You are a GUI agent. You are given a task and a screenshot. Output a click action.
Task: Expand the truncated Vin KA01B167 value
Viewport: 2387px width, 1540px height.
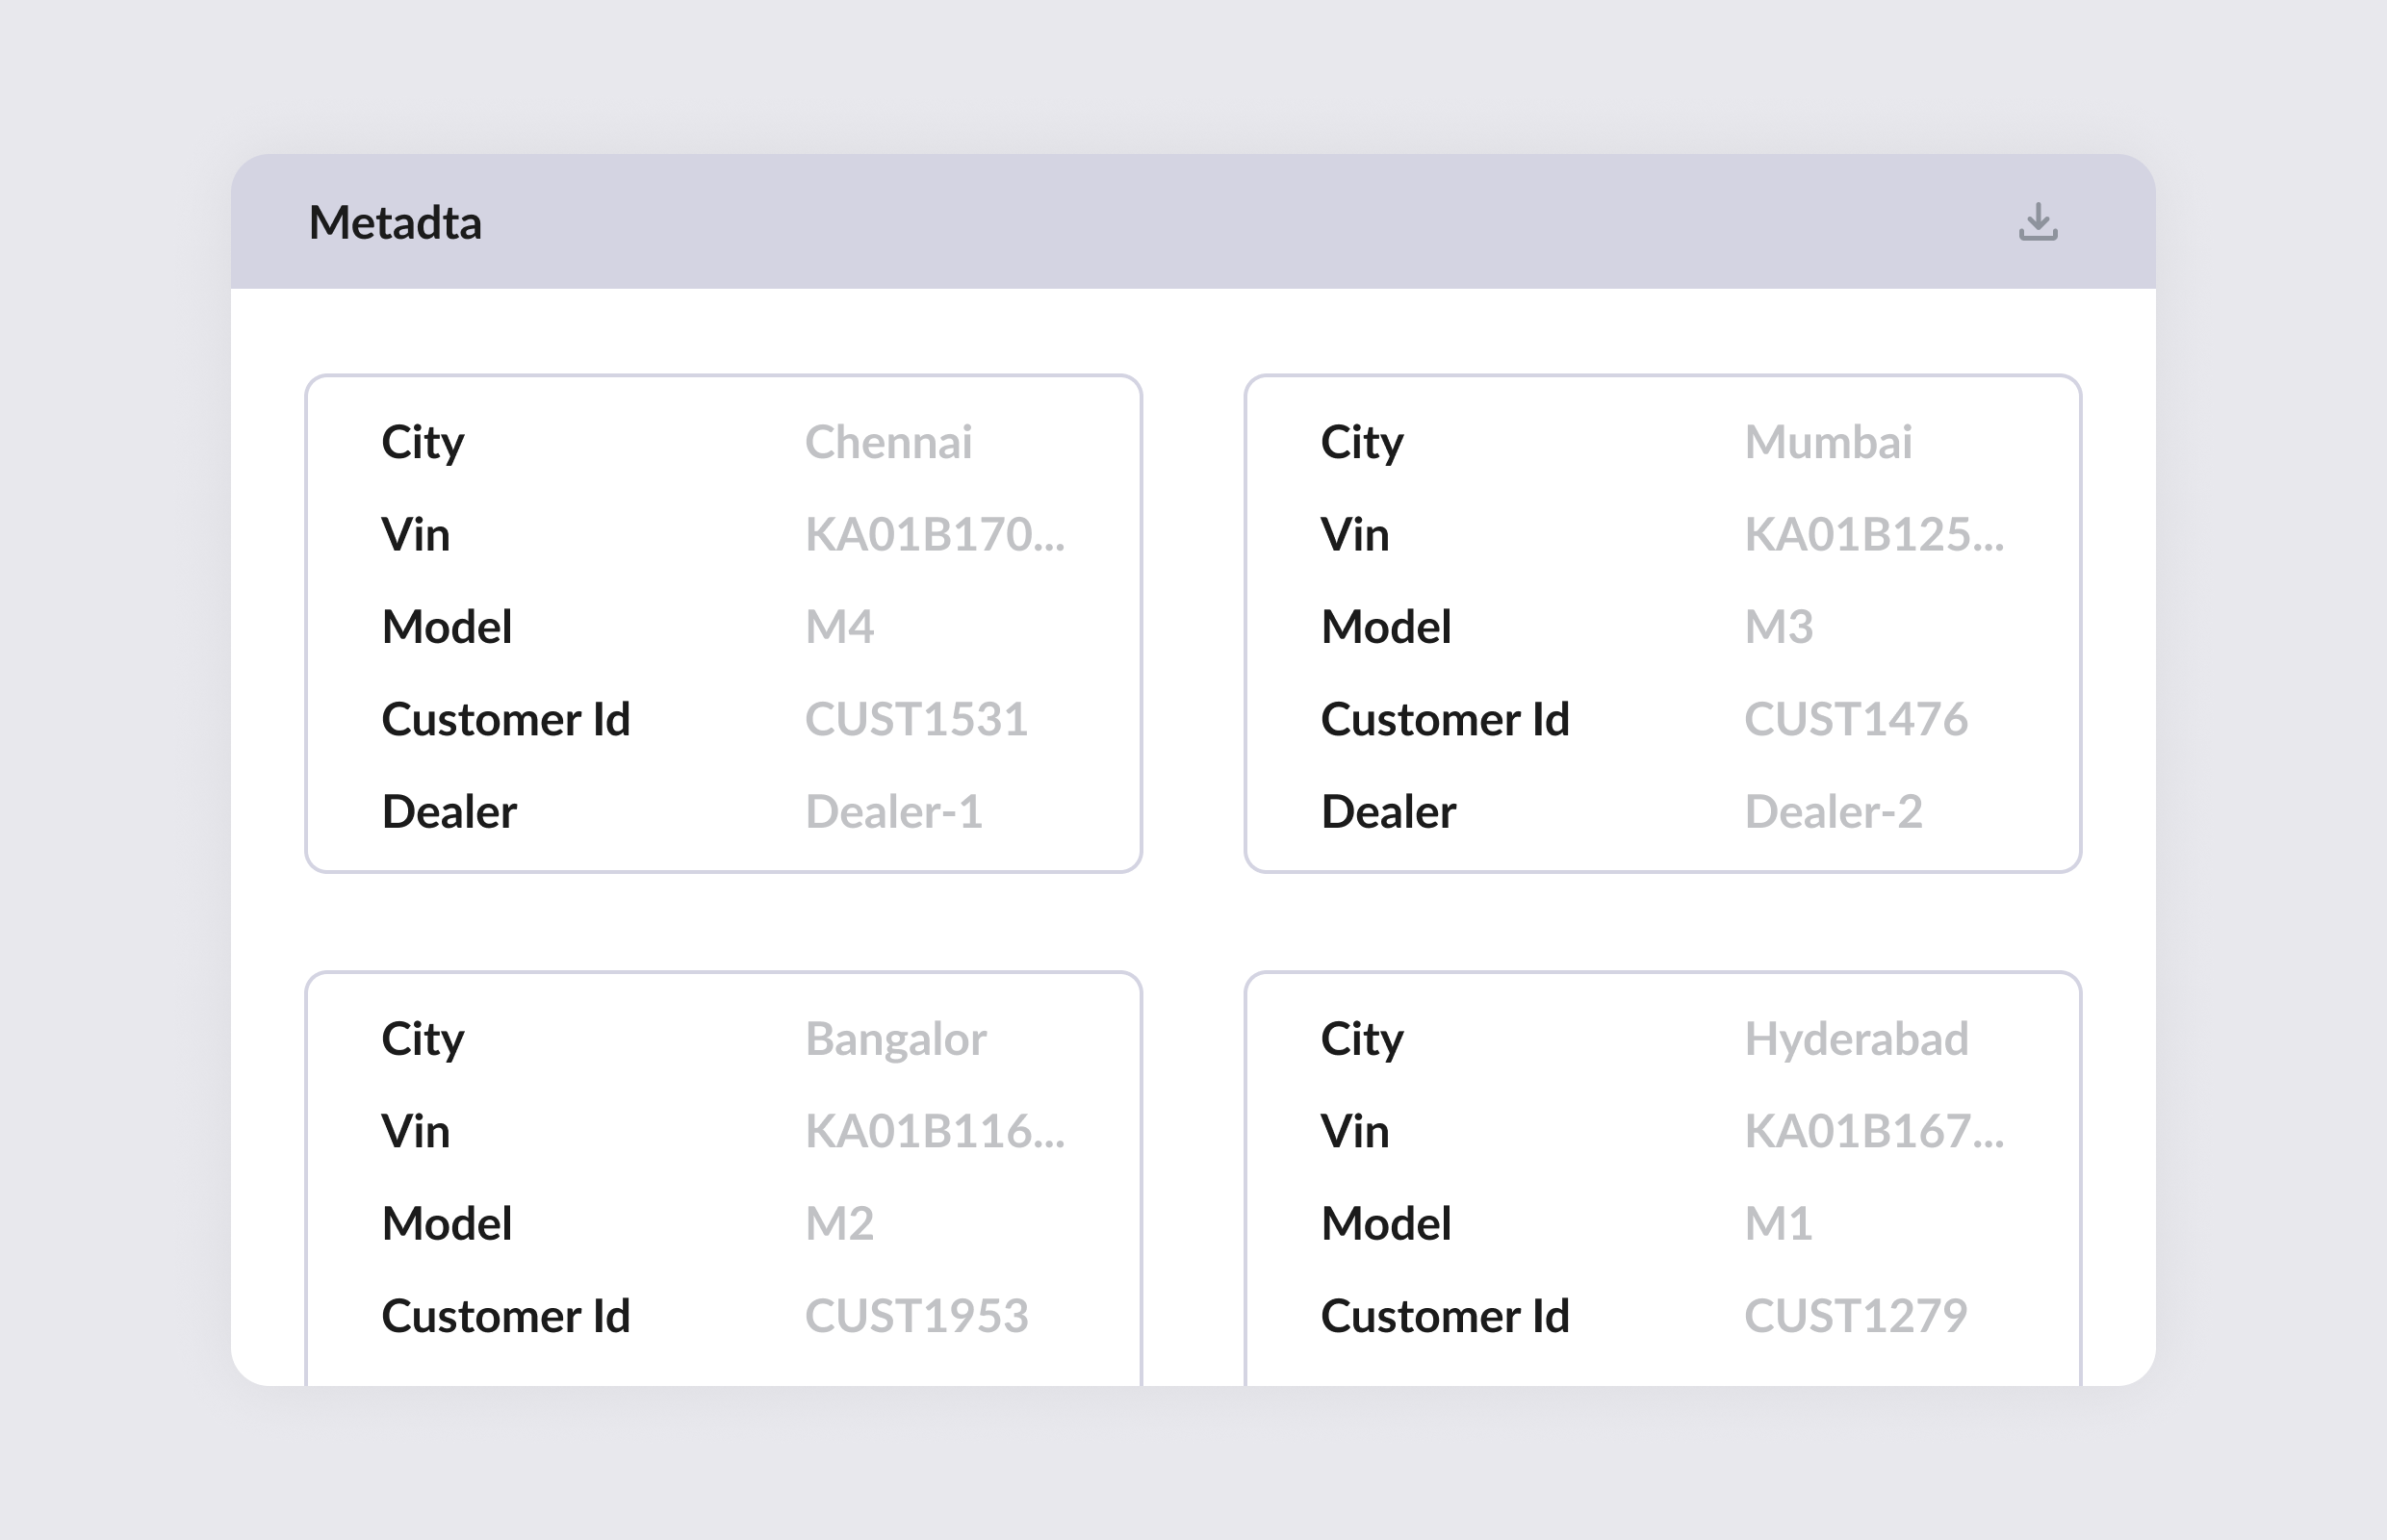pyautogui.click(x=1873, y=1131)
